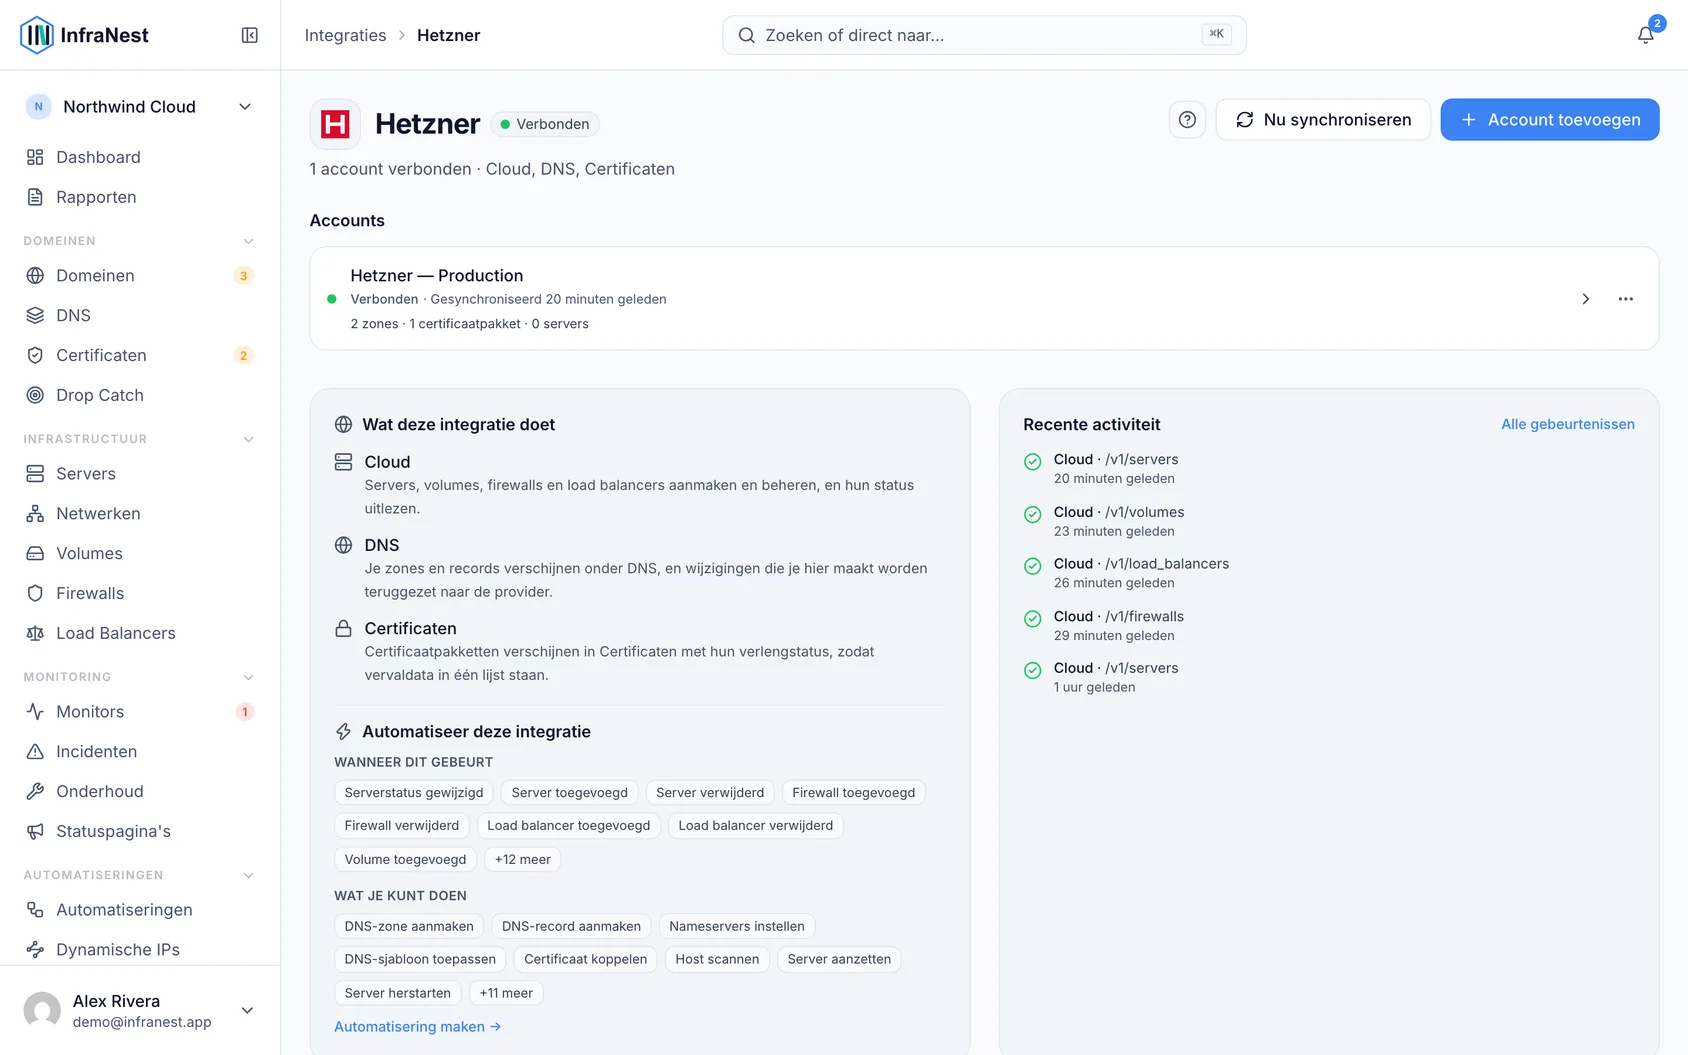Viewport: 1688px width, 1055px height.
Task: Click the Statuspagina's megaphone icon
Action: click(35, 831)
